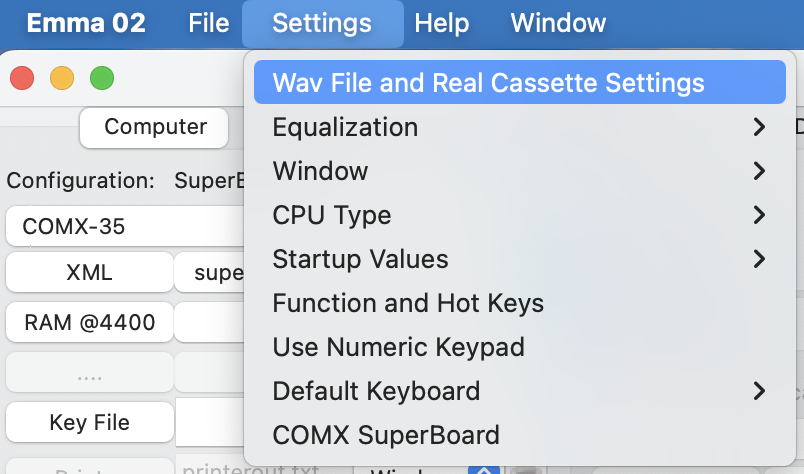
Task: Close the open Settings menu
Action: point(322,23)
